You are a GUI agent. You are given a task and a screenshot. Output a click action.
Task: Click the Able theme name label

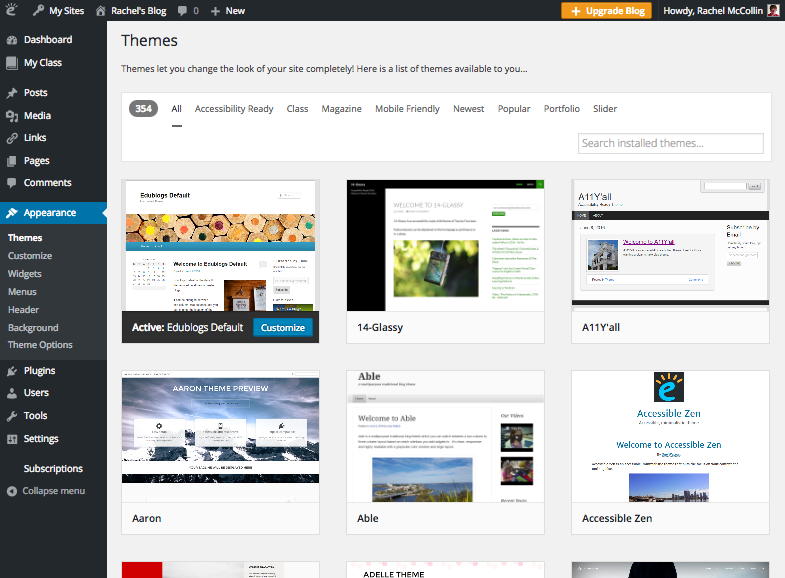367,519
